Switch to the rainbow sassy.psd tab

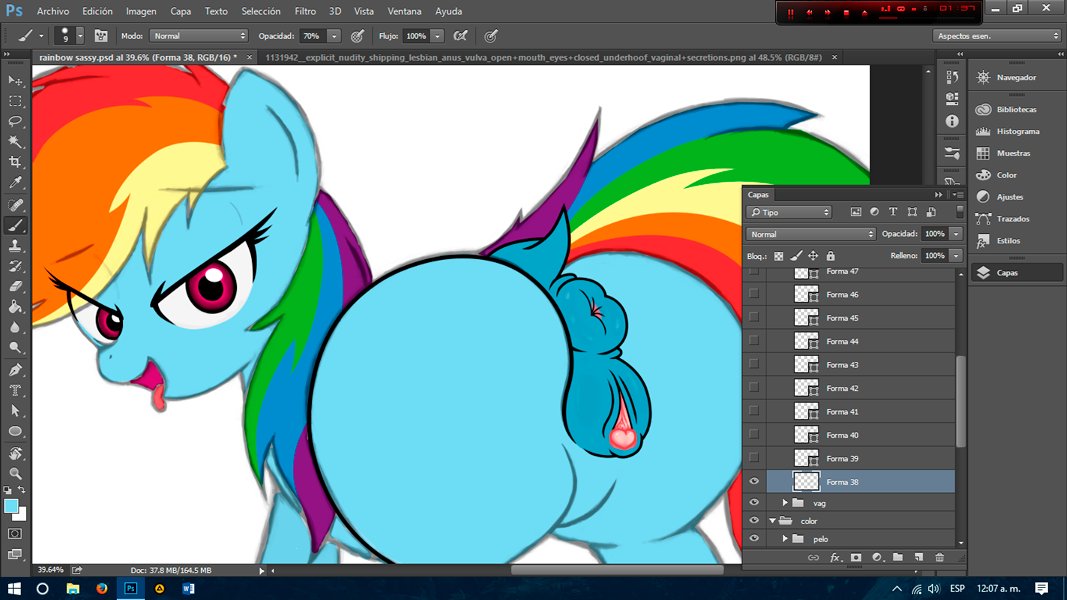coord(138,58)
